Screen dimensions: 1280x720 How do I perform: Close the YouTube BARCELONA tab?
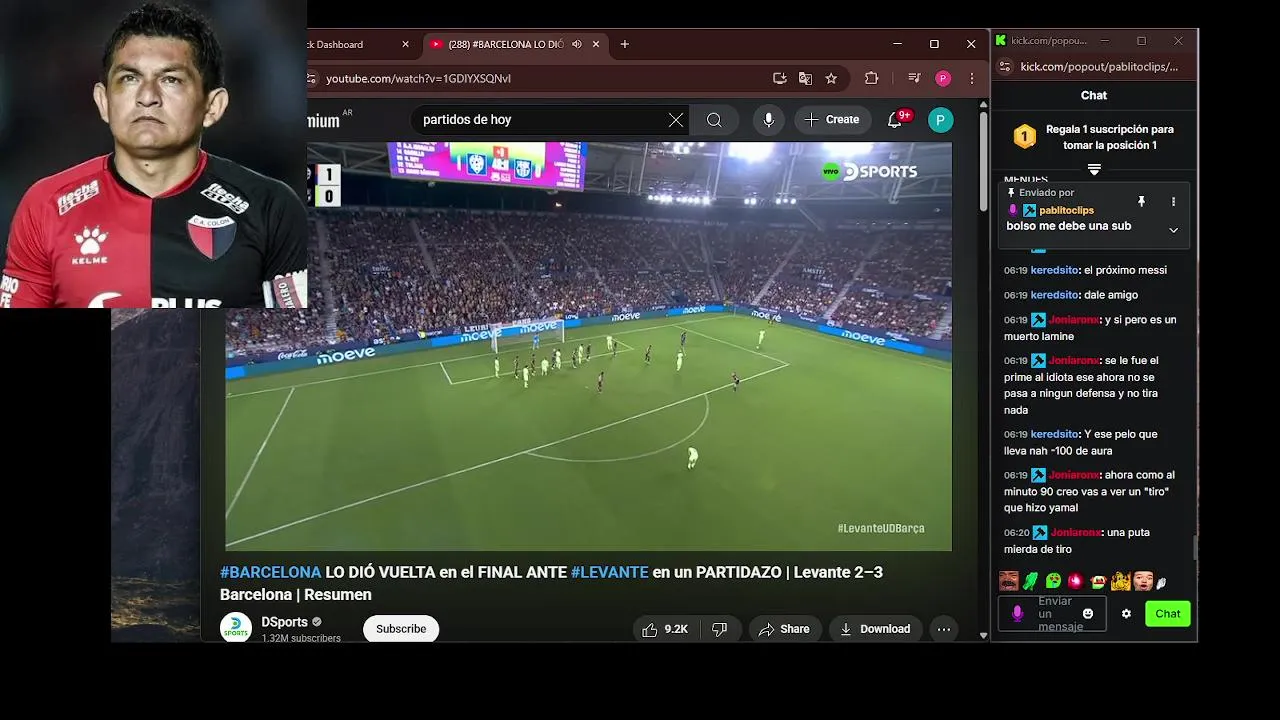click(x=596, y=44)
